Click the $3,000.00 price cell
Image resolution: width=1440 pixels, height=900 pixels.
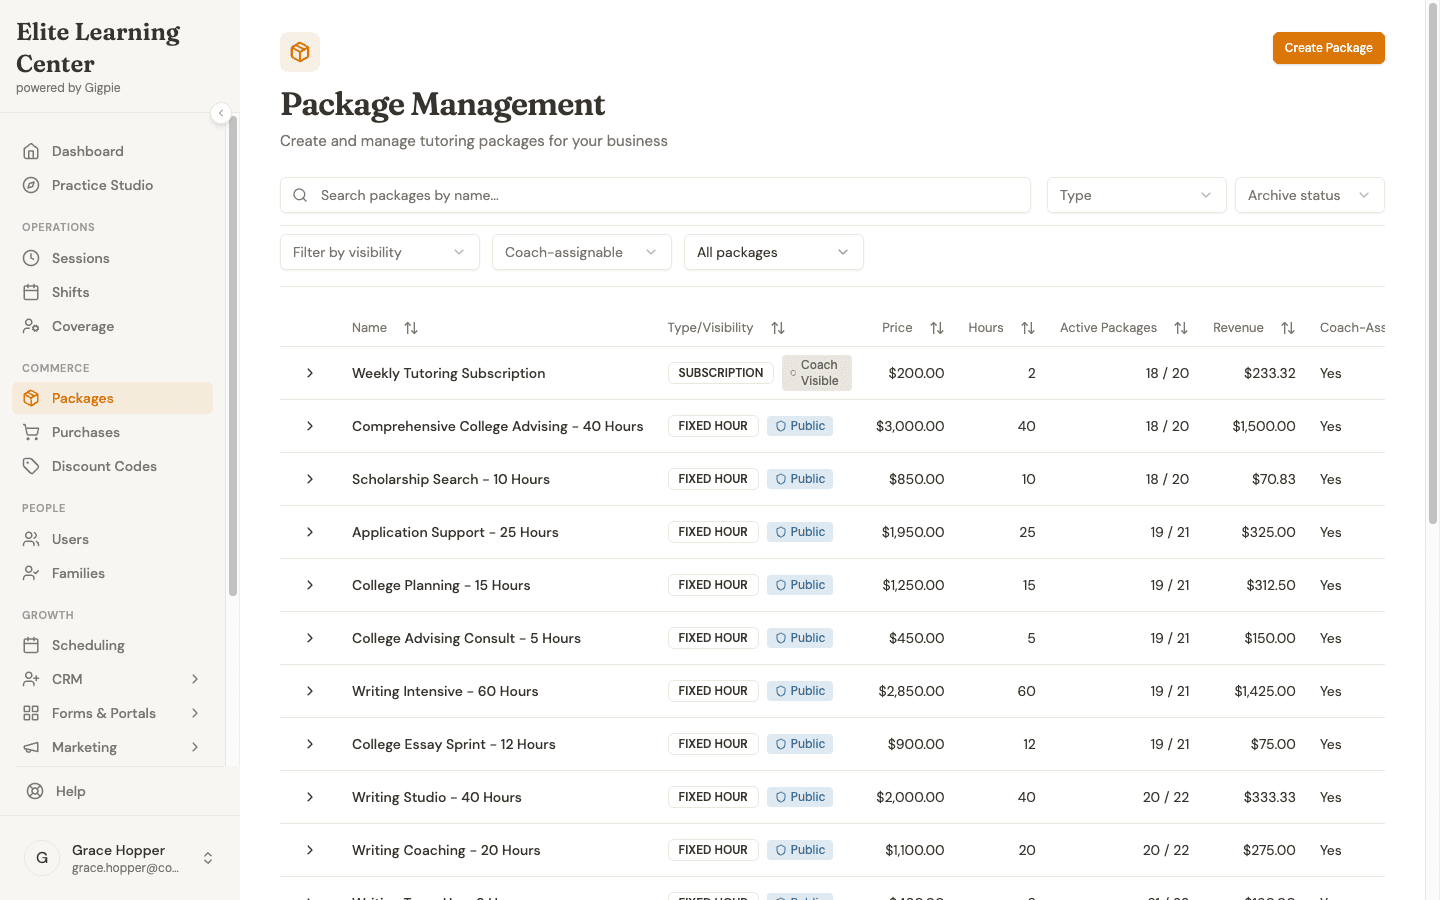coord(910,426)
